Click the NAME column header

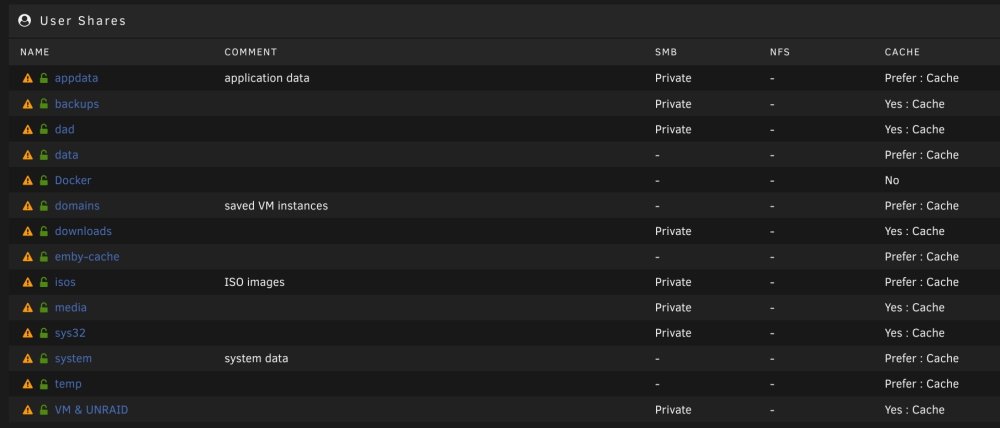point(34,52)
